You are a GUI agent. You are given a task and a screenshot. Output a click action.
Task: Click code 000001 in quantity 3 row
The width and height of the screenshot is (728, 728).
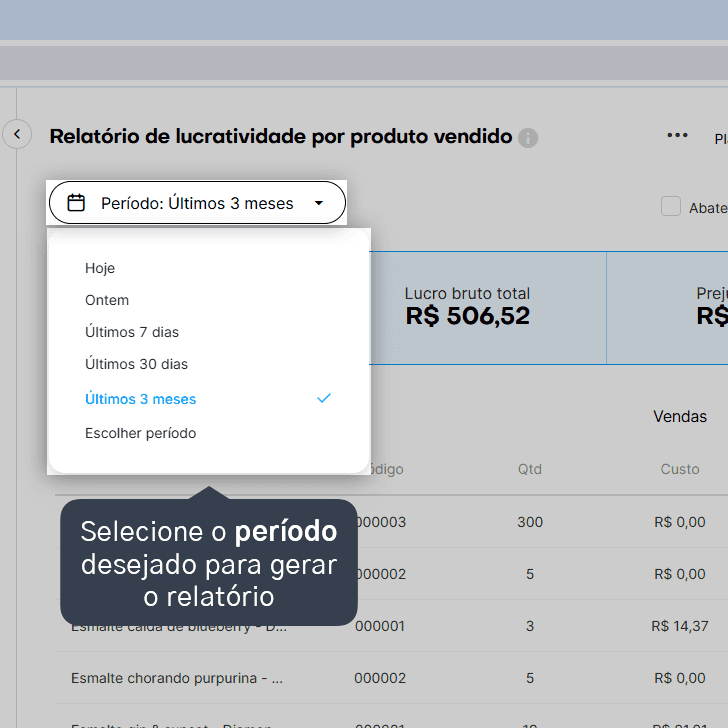tap(380, 626)
